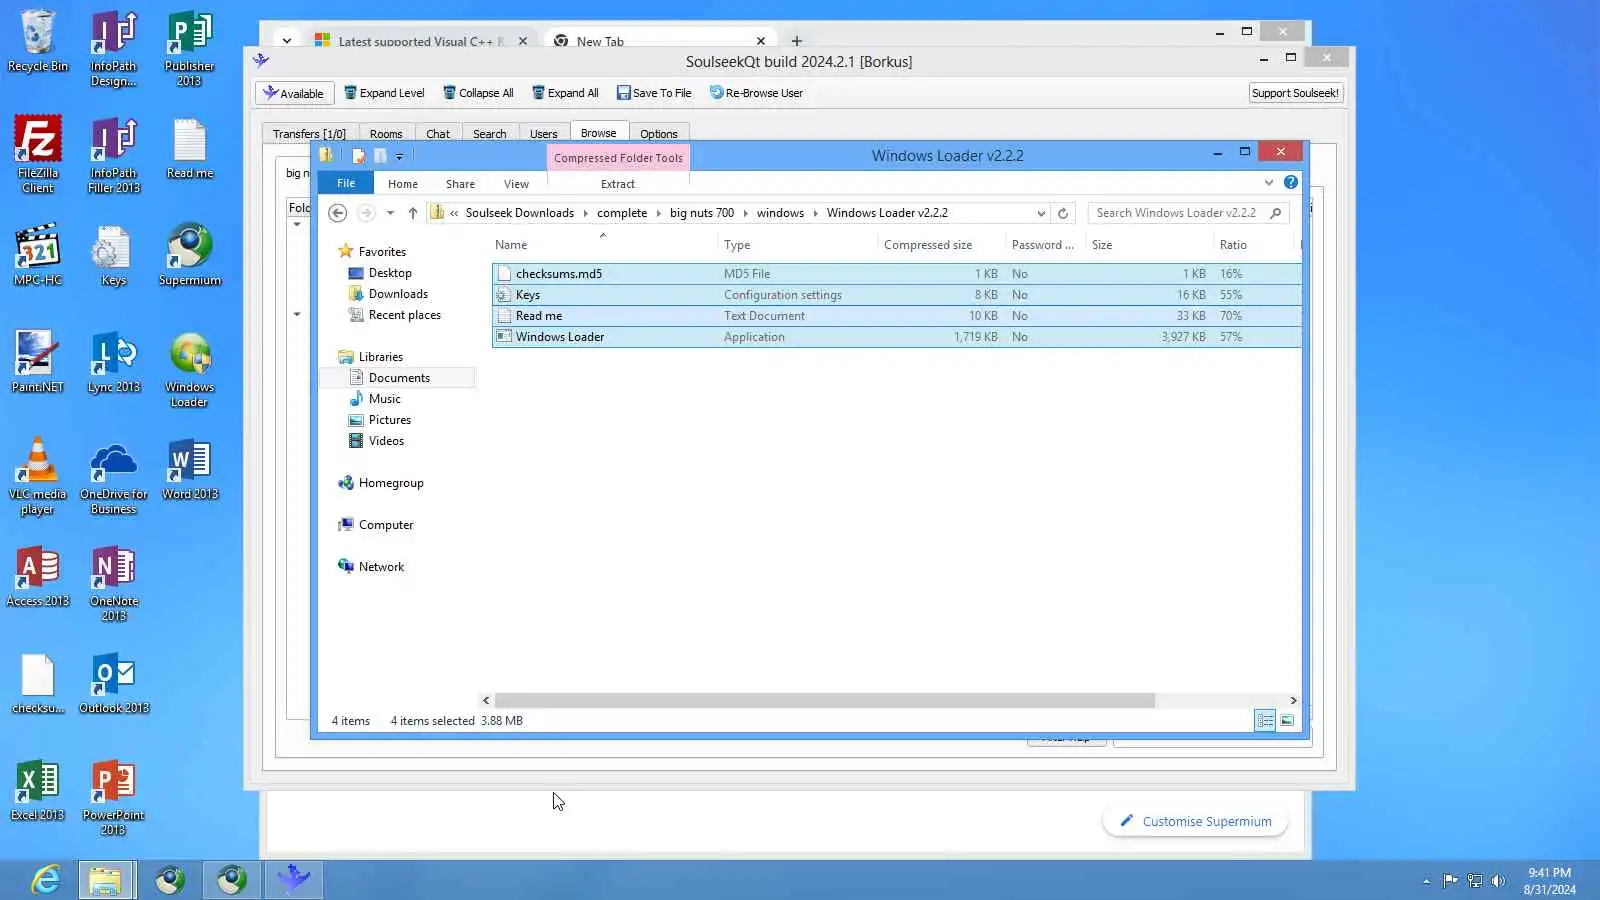Open Outlook 2013 desktop shortcut

(114, 683)
